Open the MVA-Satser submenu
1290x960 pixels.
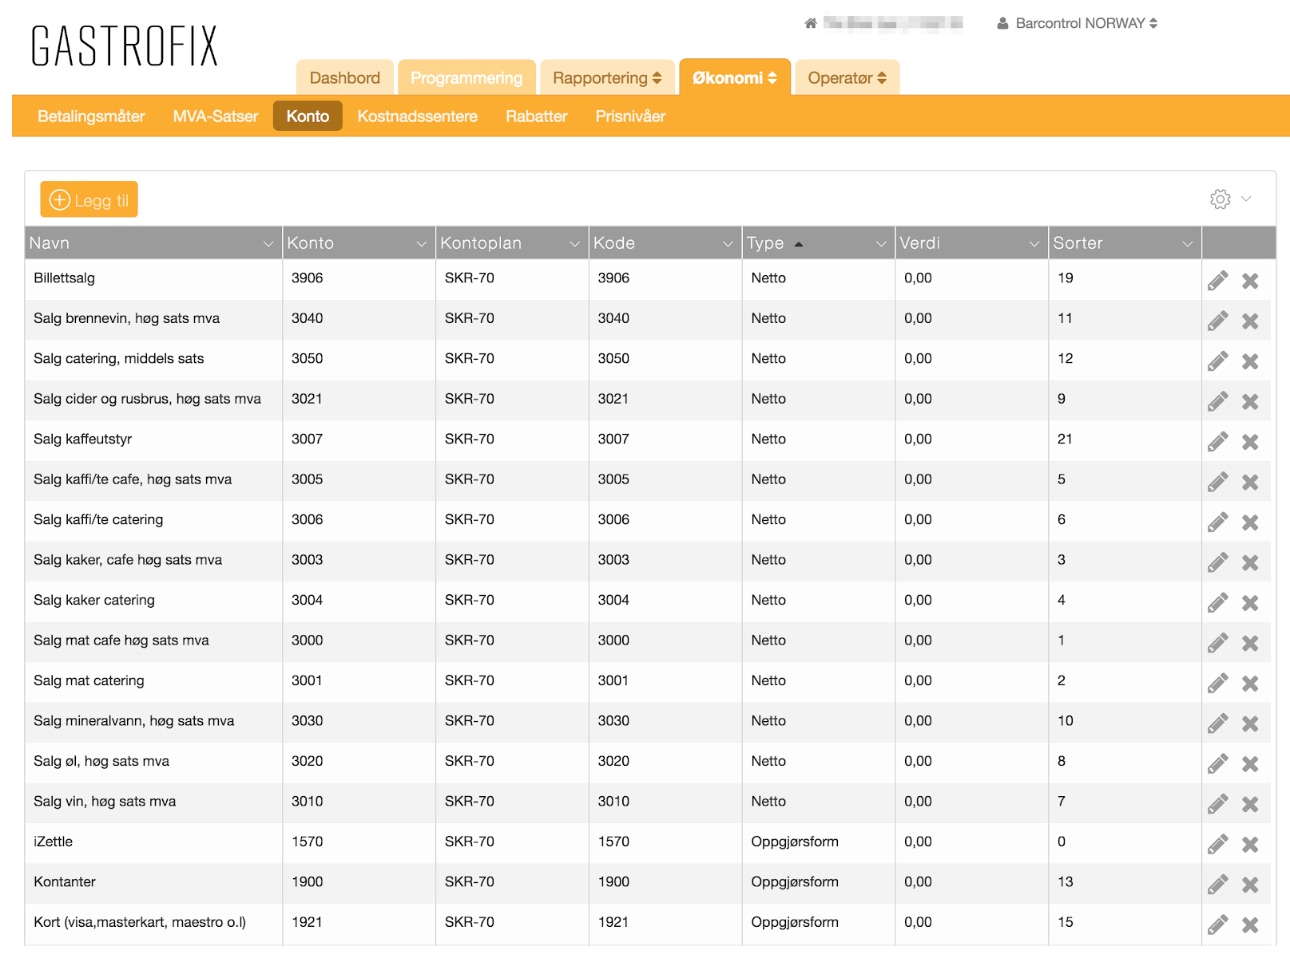click(215, 116)
